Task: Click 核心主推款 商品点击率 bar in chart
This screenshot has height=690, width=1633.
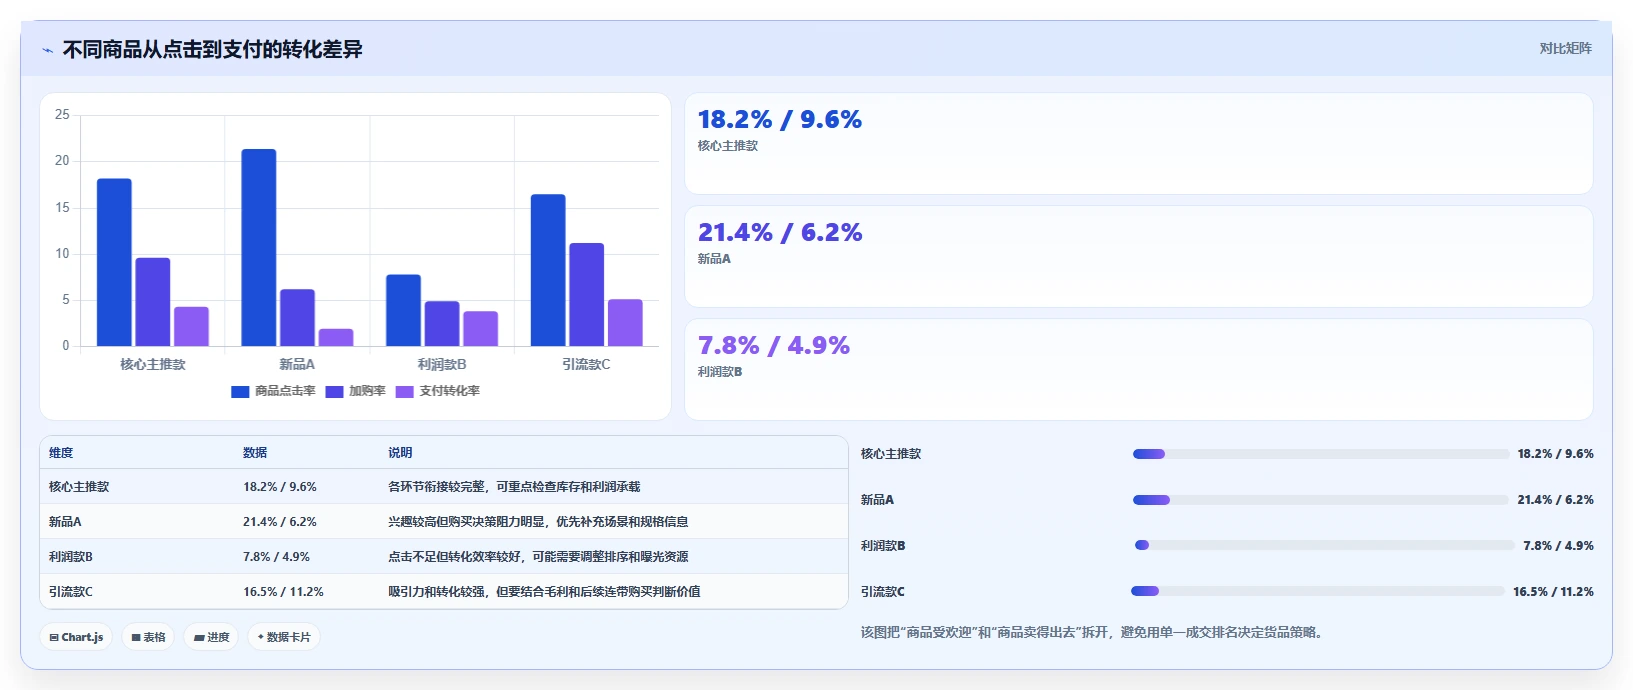Action: click(x=114, y=262)
